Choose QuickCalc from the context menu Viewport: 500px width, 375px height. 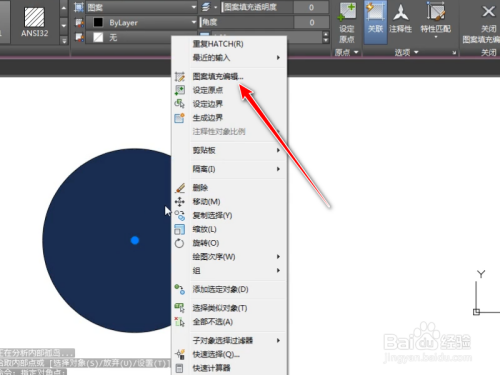[x=229, y=368]
